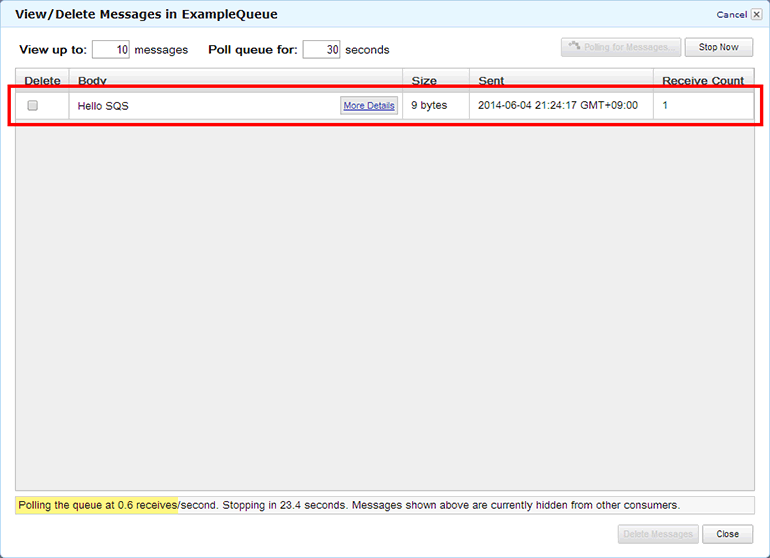Open More Details for the Hello SQS message
This screenshot has height=558, width=770.
point(369,105)
